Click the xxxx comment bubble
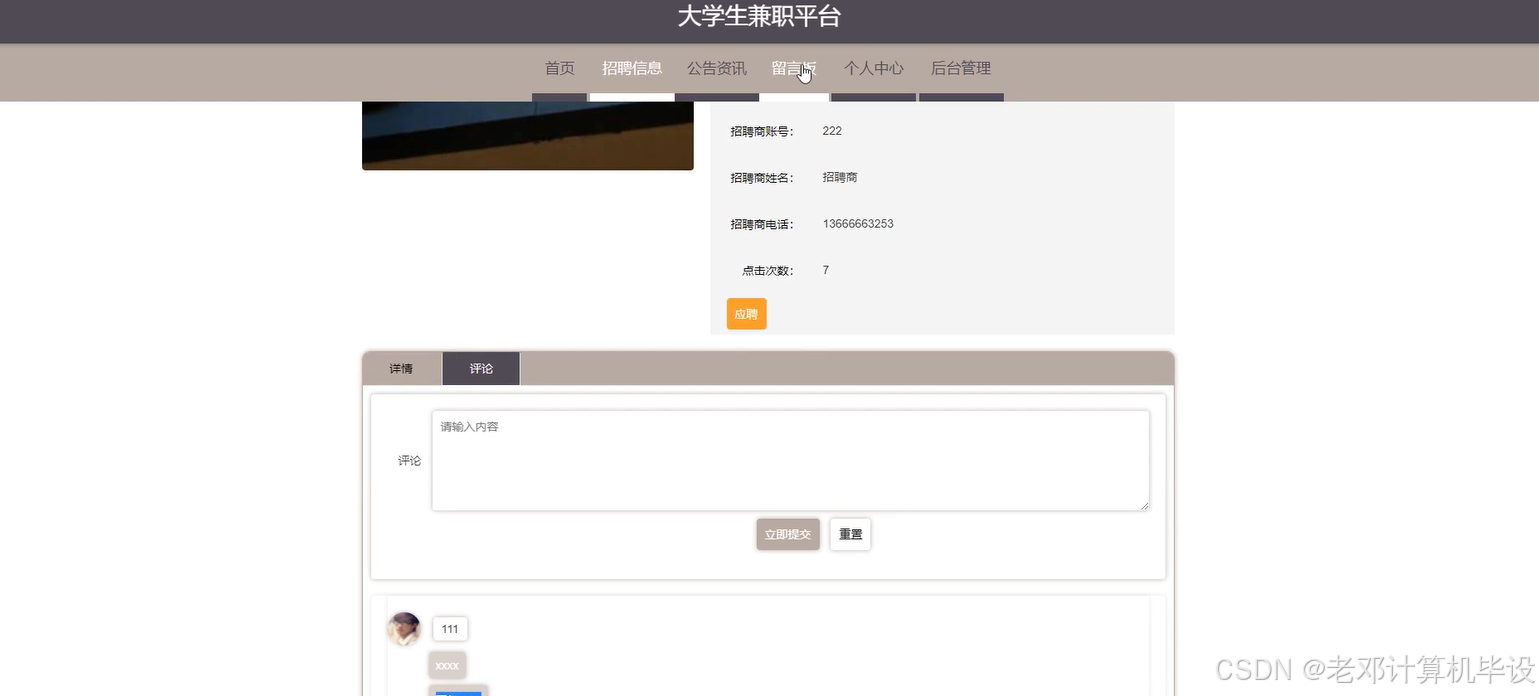The width and height of the screenshot is (1539, 696). tap(447, 665)
